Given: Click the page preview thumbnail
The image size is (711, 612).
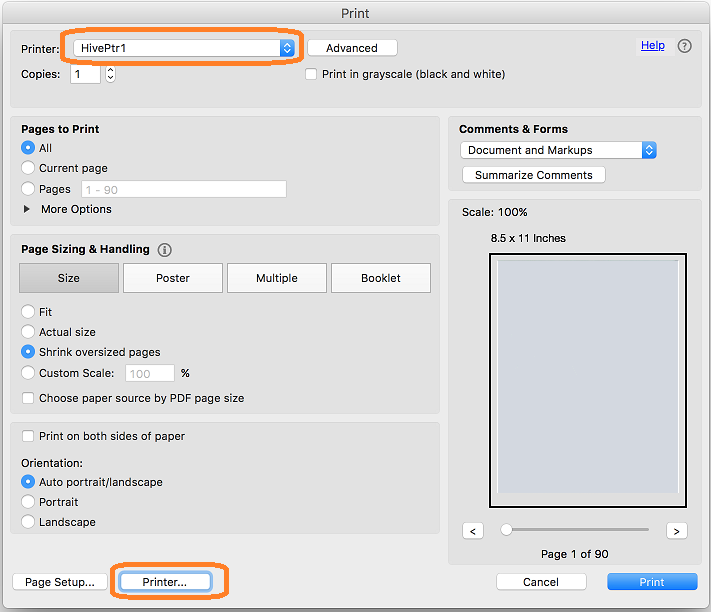Looking at the screenshot, I should (588, 380).
